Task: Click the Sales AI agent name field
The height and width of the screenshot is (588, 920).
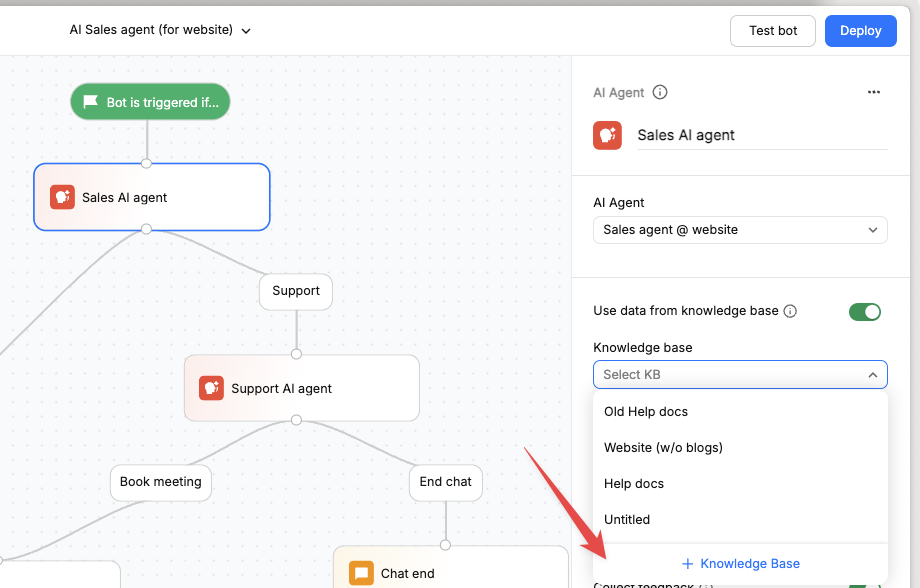Action: click(762, 135)
